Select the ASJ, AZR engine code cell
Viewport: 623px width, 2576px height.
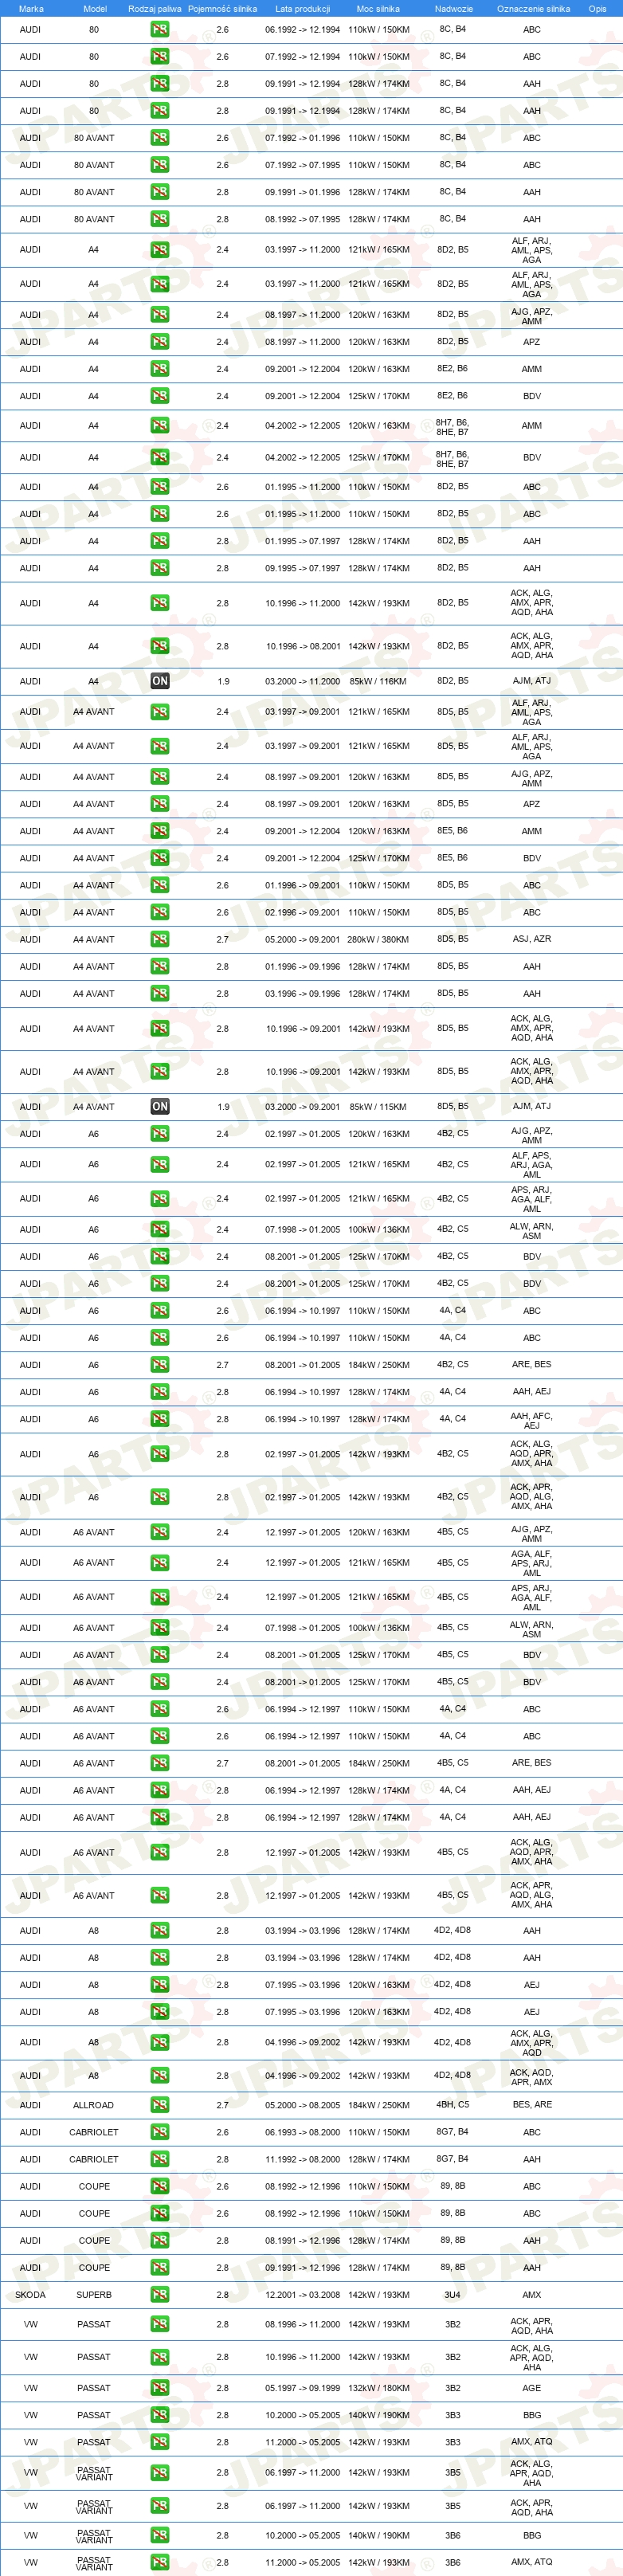coord(532,939)
